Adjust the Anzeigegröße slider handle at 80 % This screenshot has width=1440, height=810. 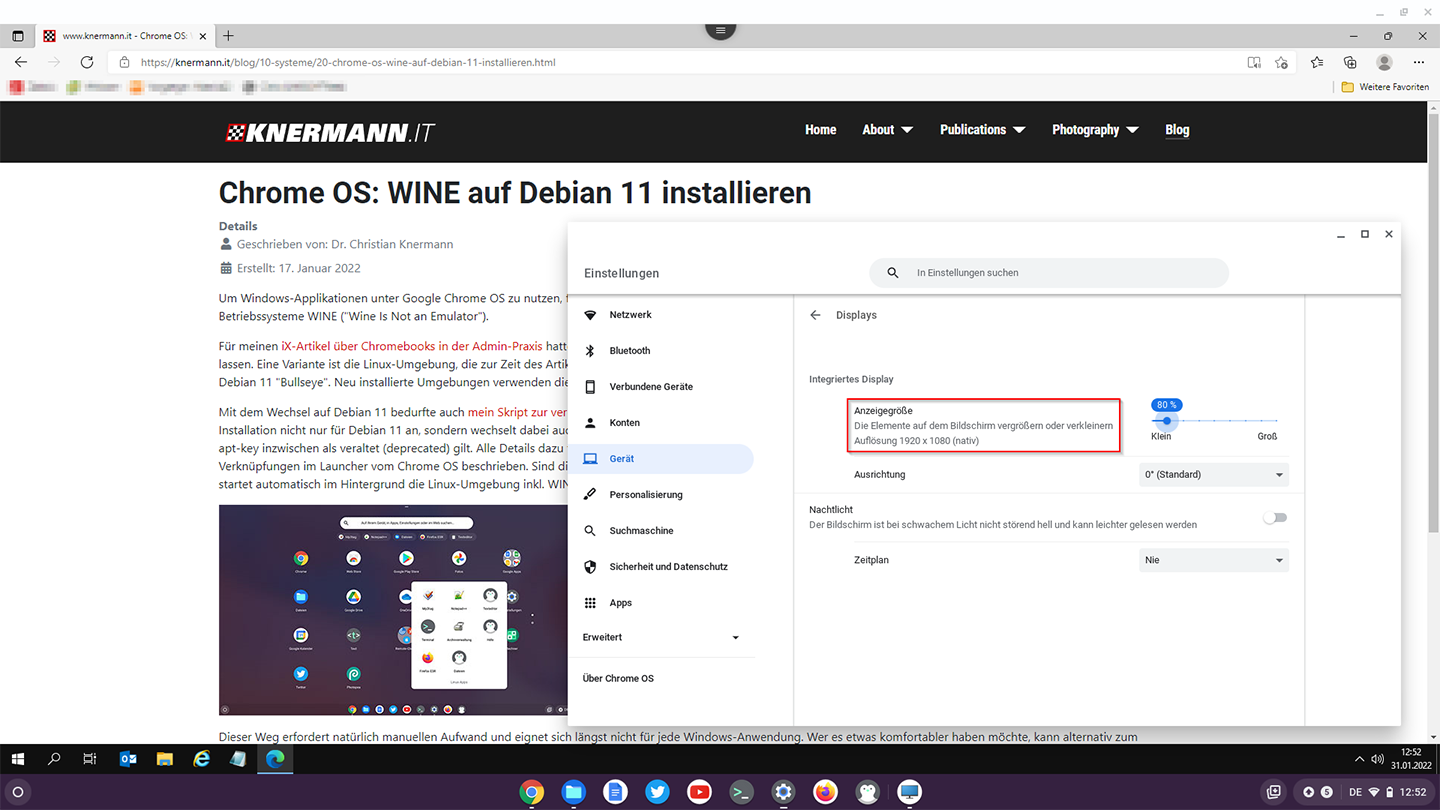point(1166,421)
